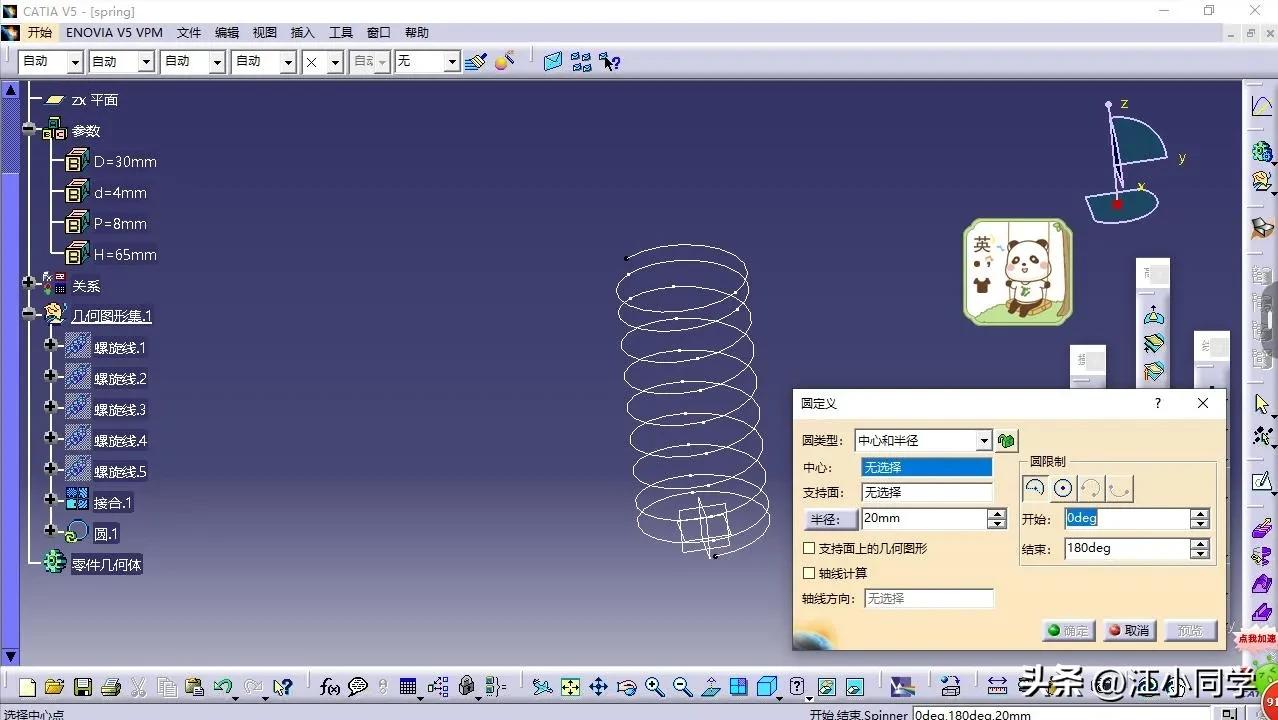Enable 支持面上的几何图形 checkbox
The height and width of the screenshot is (720, 1278).
tap(810, 548)
